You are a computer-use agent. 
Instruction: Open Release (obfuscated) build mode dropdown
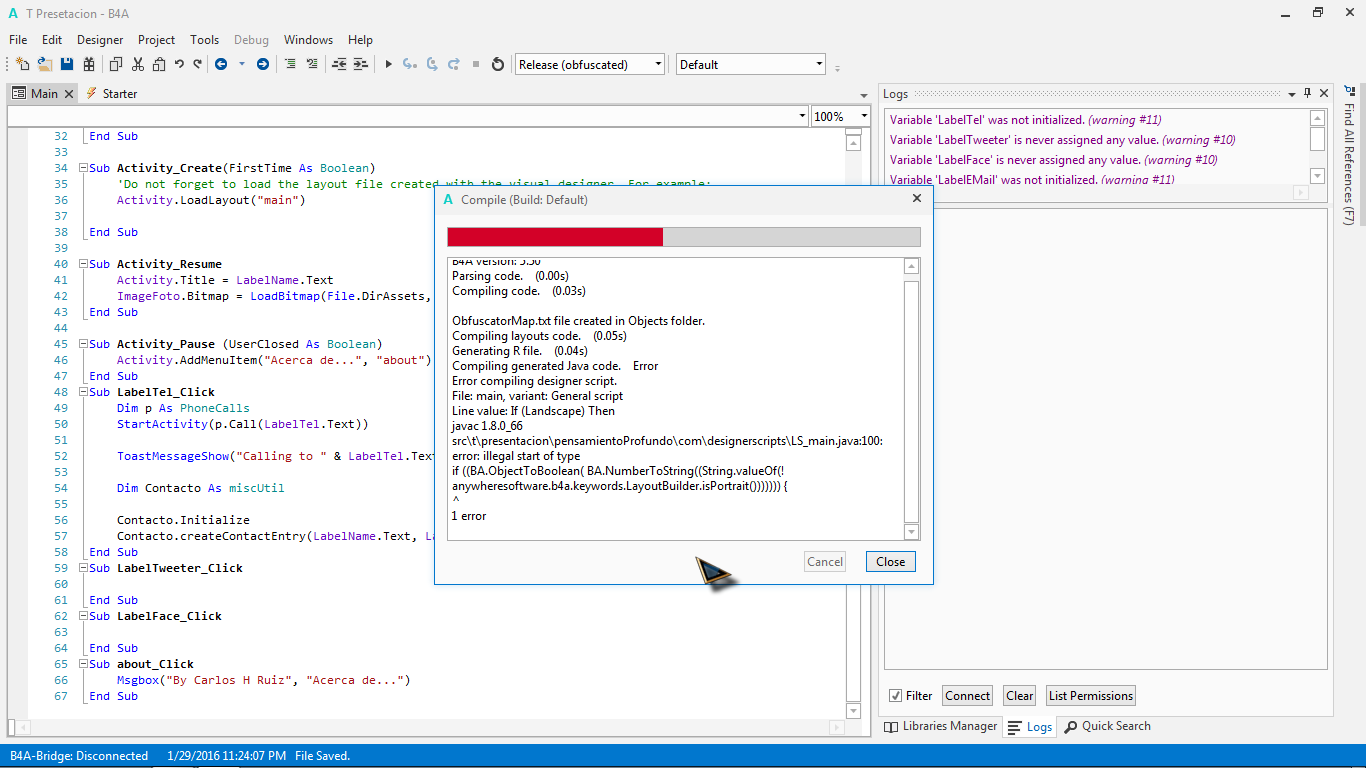point(590,64)
